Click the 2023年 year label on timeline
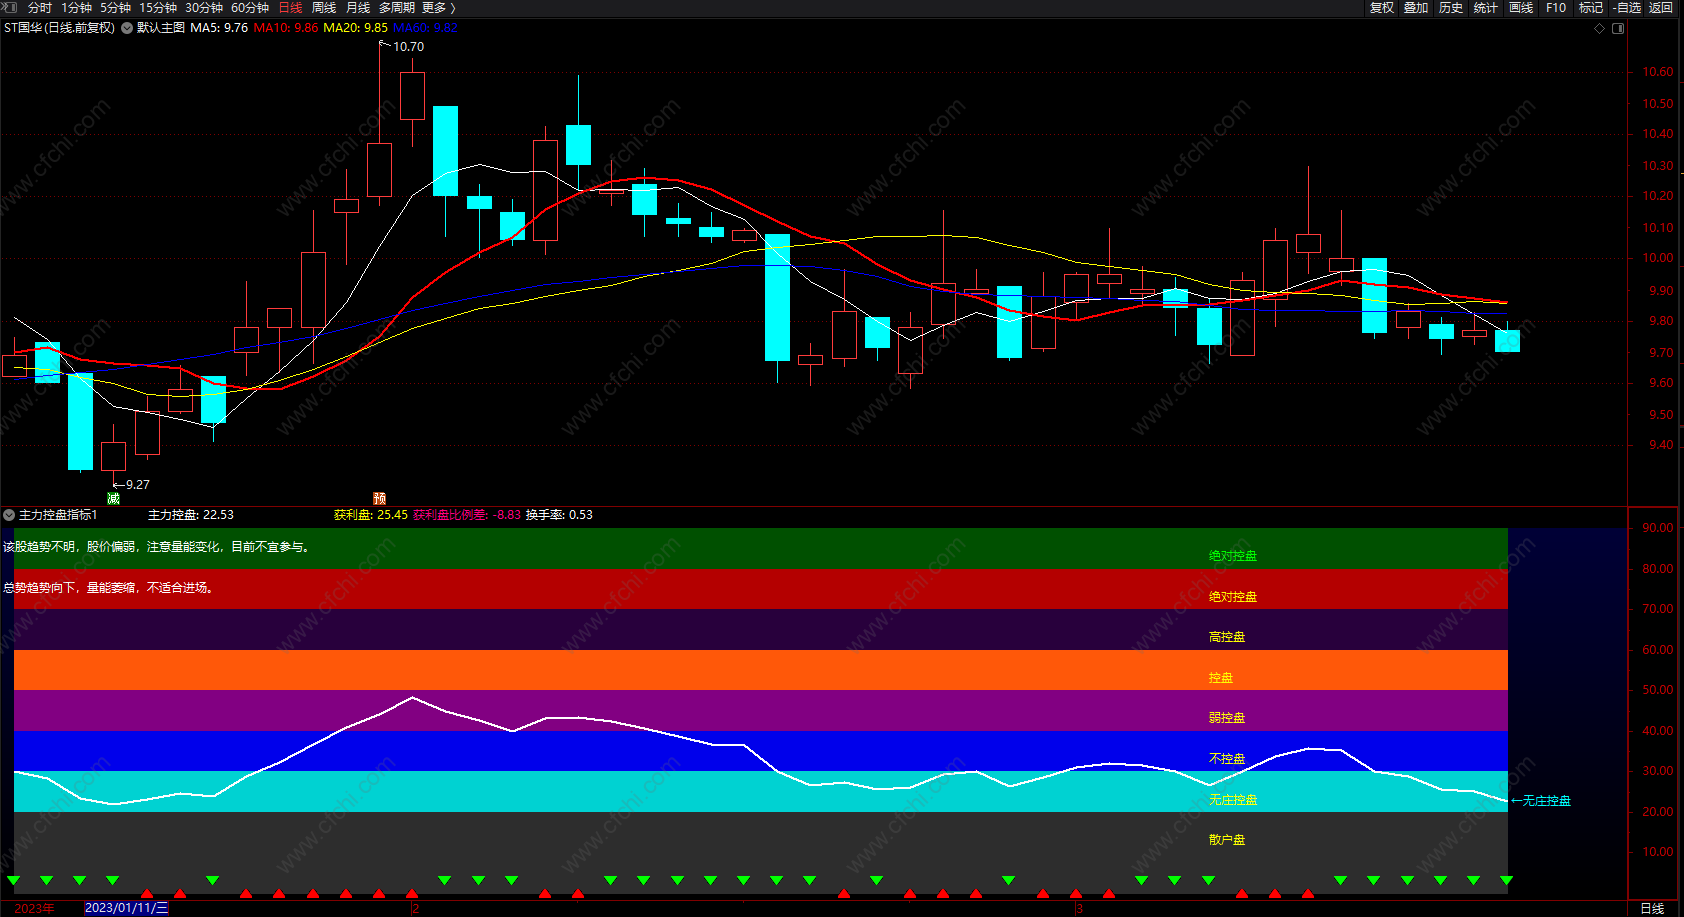This screenshot has height=917, width=1684. coord(35,908)
